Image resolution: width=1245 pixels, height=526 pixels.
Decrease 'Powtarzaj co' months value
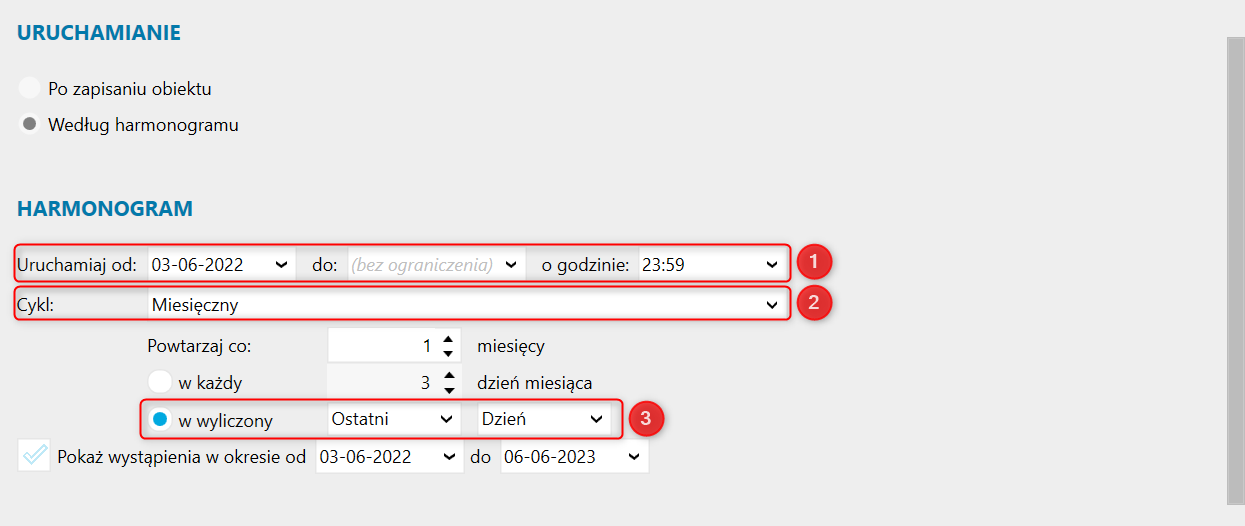click(x=448, y=353)
